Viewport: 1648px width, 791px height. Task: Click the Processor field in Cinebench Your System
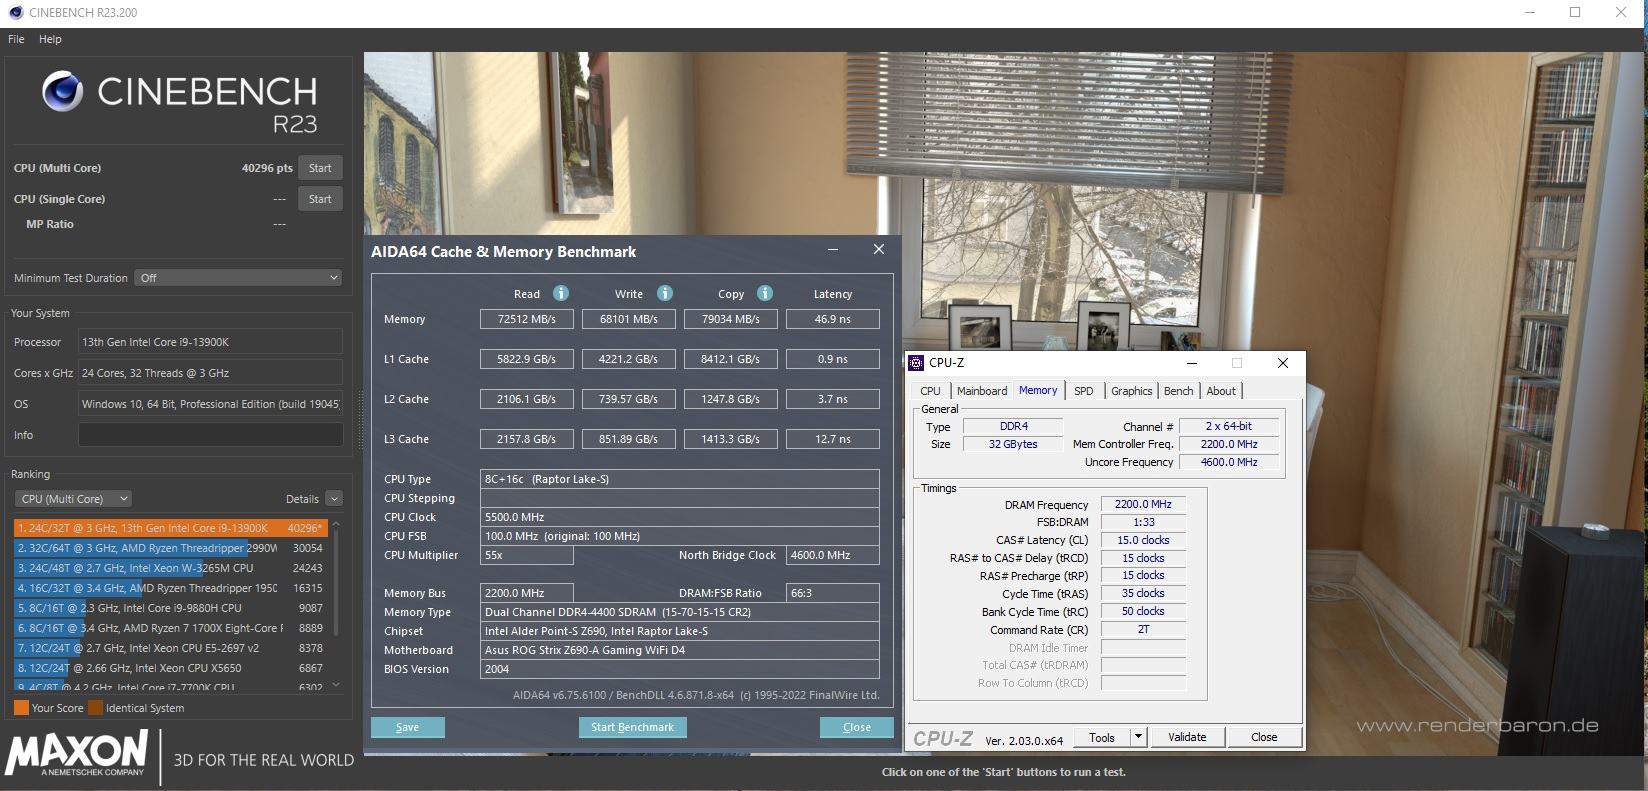click(x=210, y=342)
